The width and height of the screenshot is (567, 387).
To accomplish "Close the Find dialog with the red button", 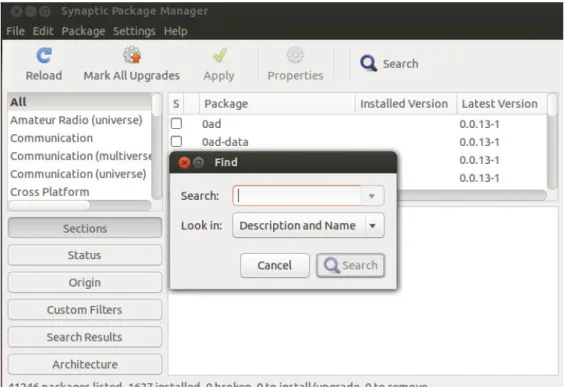I will [184, 163].
